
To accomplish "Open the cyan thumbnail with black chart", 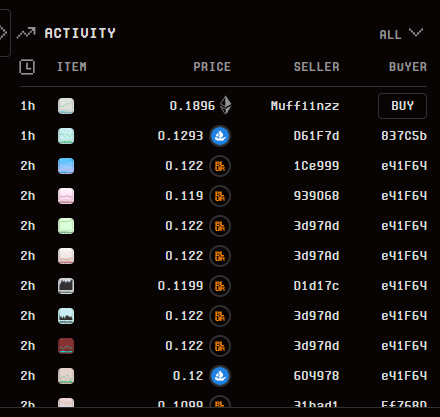I will tap(66, 316).
